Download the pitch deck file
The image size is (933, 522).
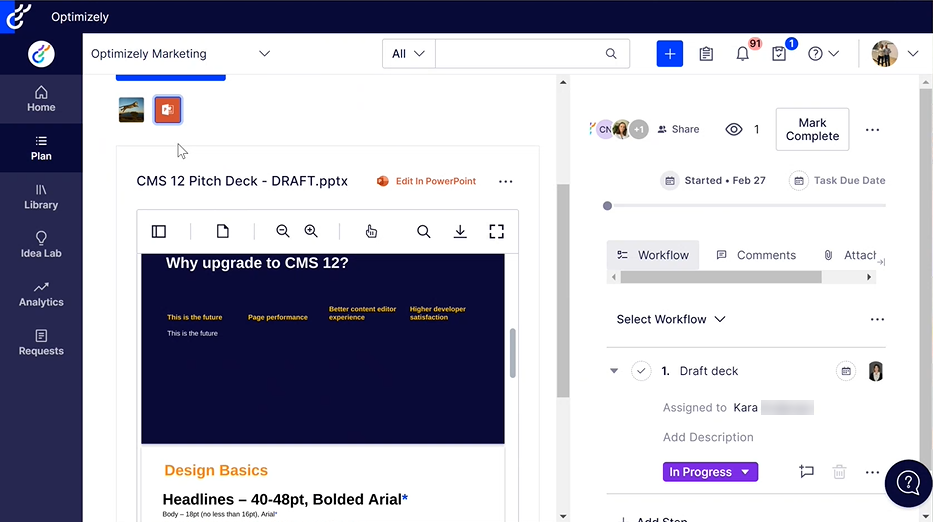[x=460, y=232]
